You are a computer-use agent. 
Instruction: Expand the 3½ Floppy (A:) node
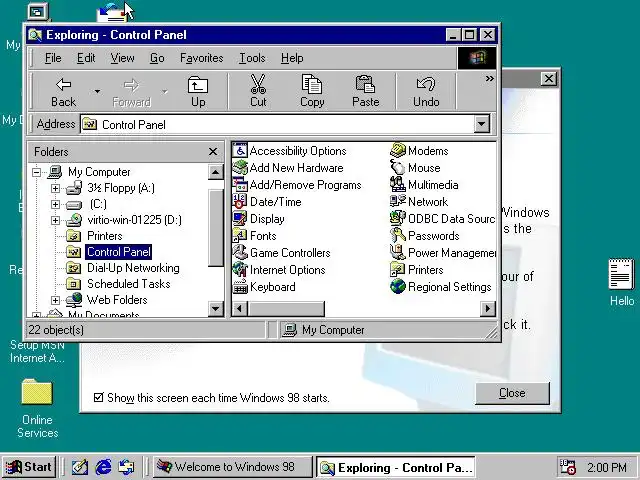56,188
